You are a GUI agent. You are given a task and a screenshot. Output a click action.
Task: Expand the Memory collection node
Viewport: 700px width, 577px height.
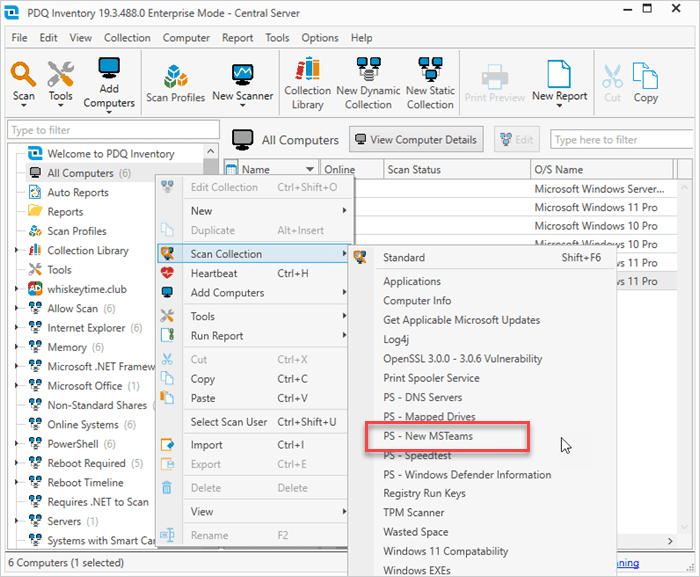(x=17, y=347)
